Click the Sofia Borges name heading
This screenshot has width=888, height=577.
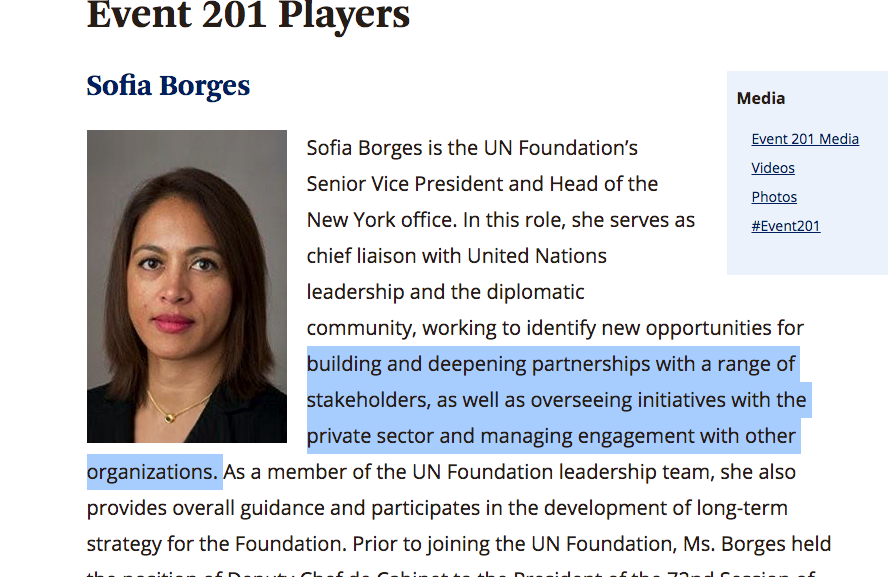168,86
